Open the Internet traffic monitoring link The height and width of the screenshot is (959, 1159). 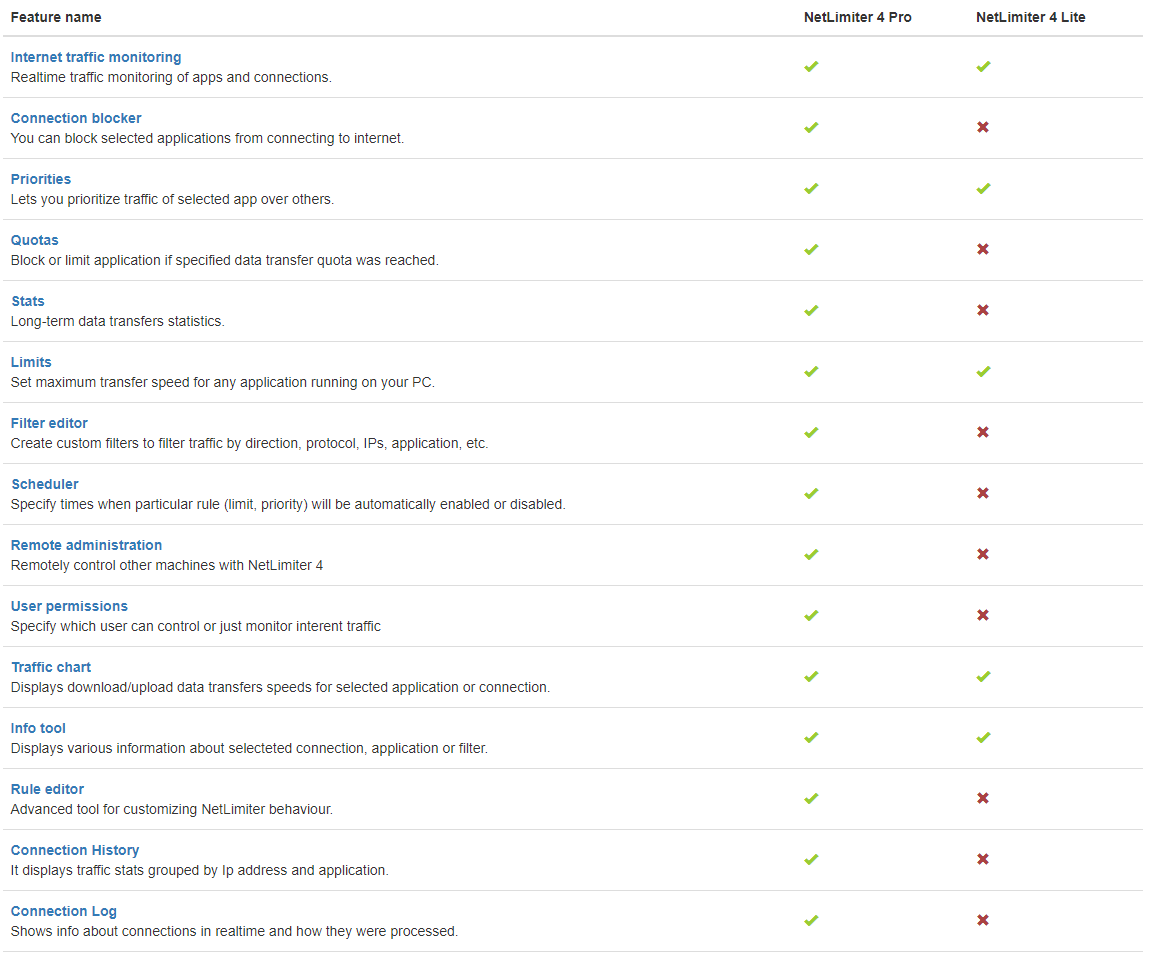(x=96, y=57)
